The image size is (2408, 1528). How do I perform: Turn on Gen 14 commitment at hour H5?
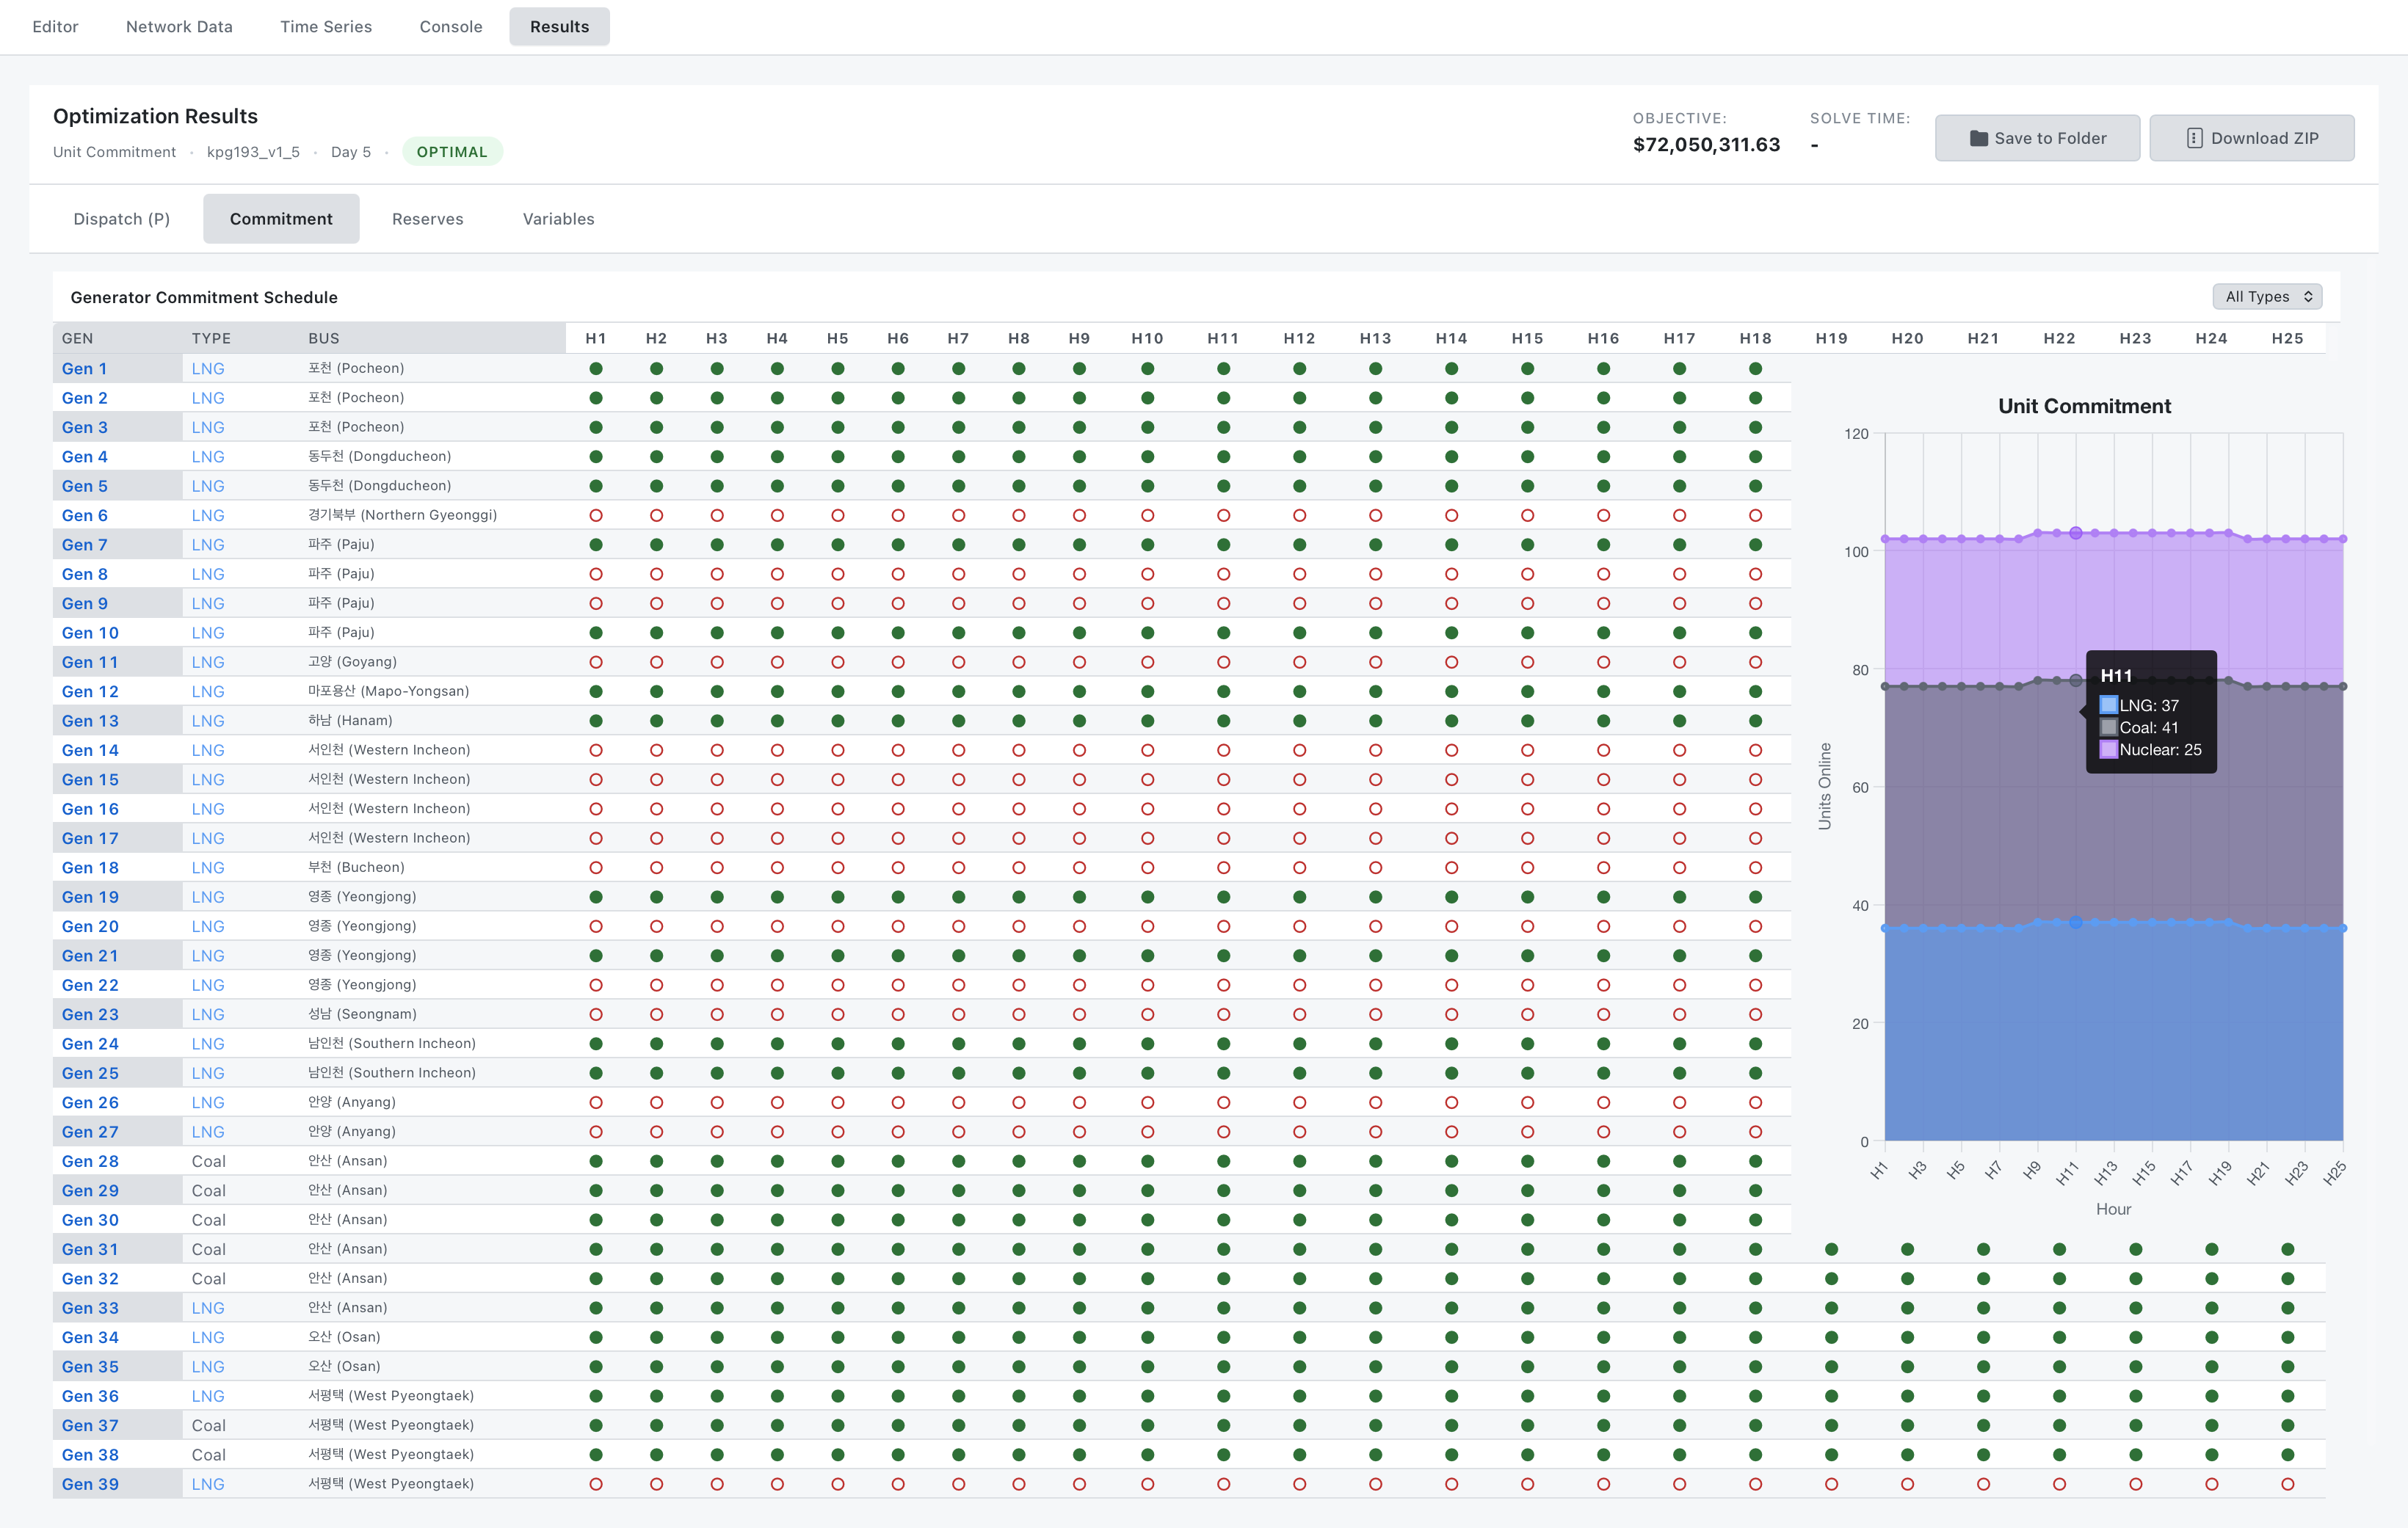tap(837, 749)
